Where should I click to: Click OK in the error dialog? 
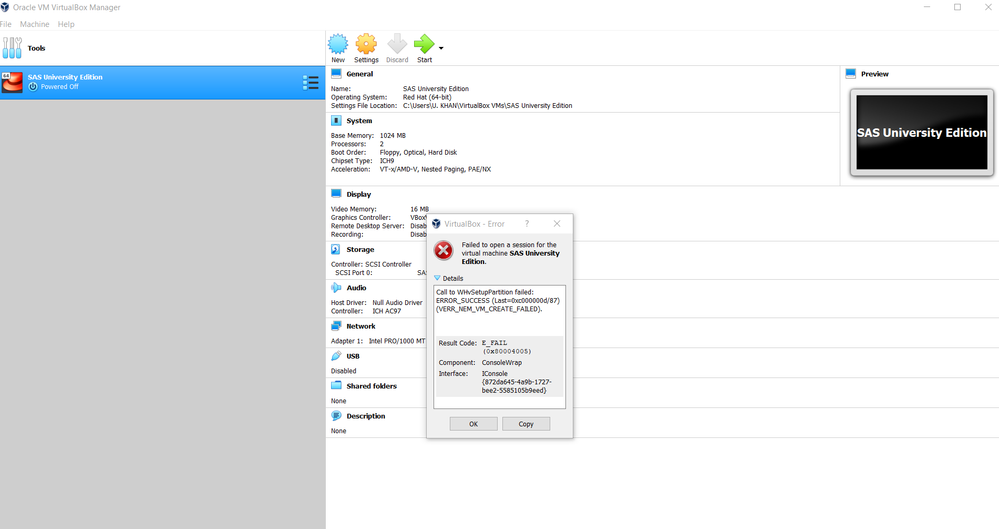click(x=473, y=424)
